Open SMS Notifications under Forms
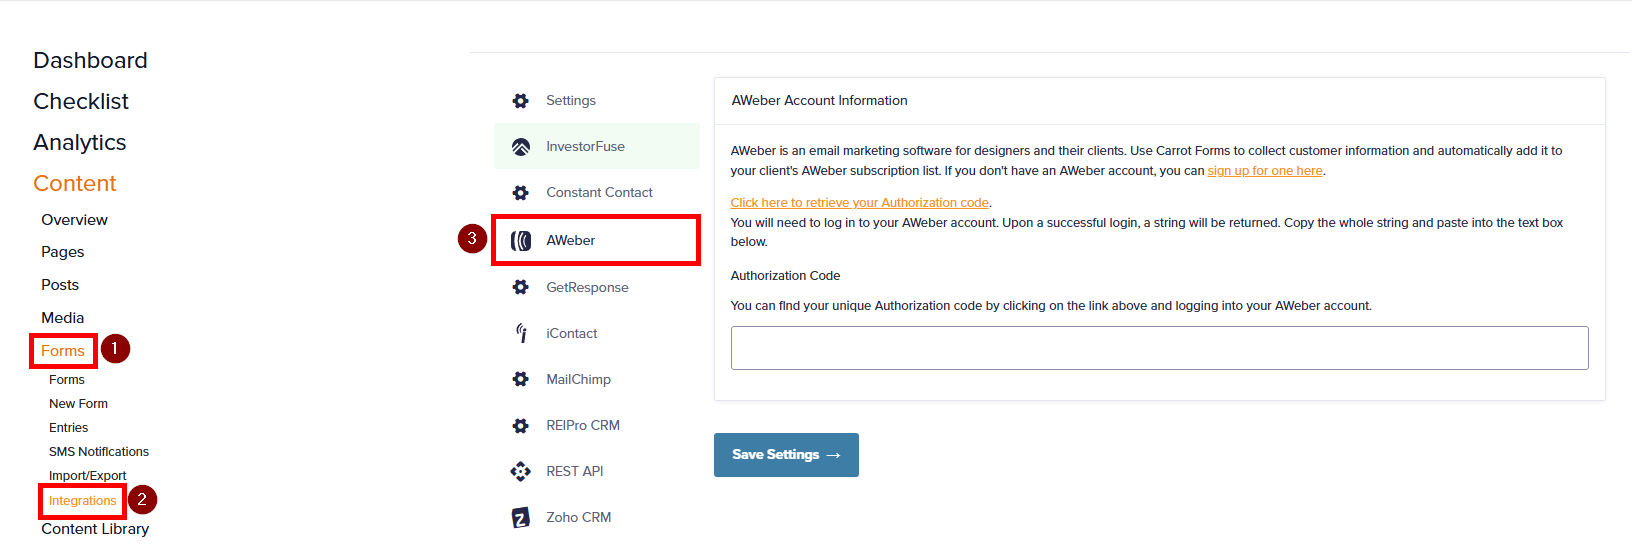 (99, 452)
